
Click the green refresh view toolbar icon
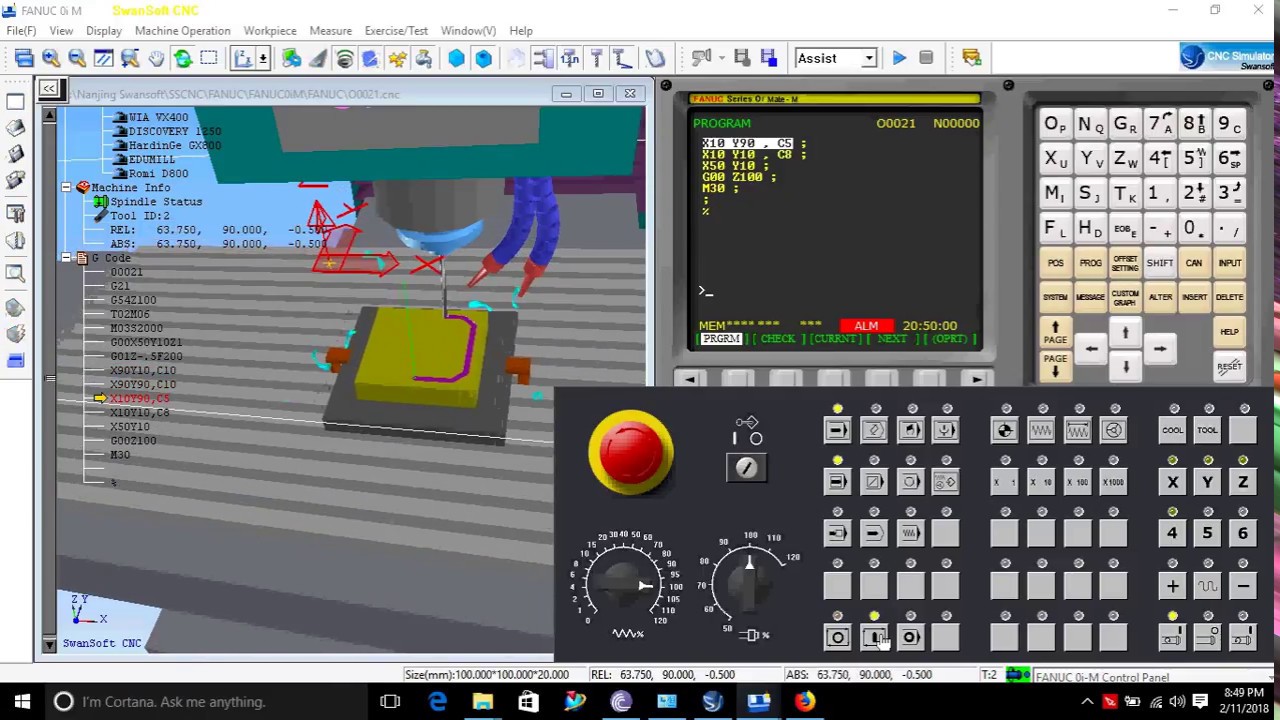coord(183,58)
